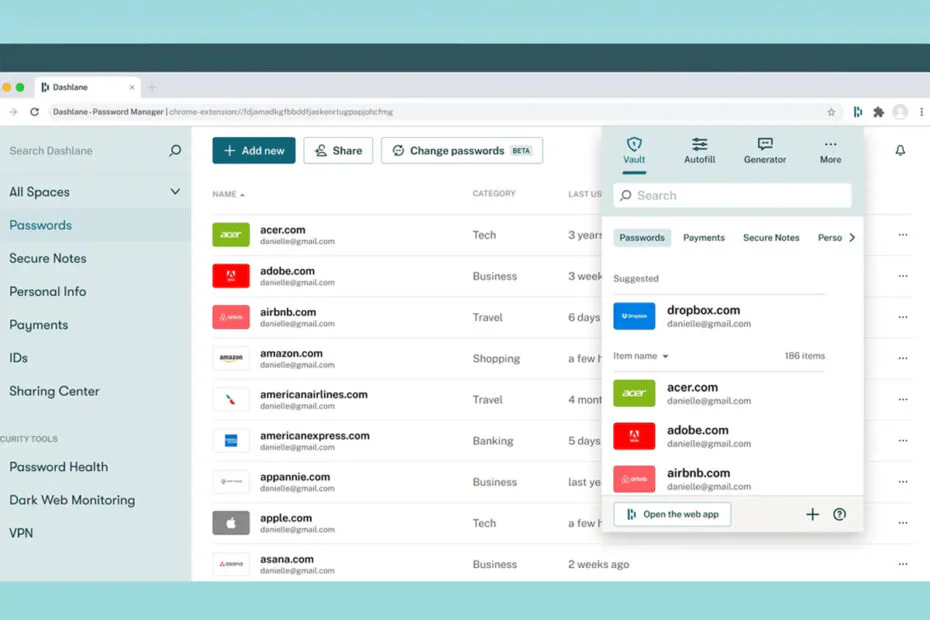Viewport: 930px width, 620px height.
Task: Sort list by NAME column header
Action: 228,194
